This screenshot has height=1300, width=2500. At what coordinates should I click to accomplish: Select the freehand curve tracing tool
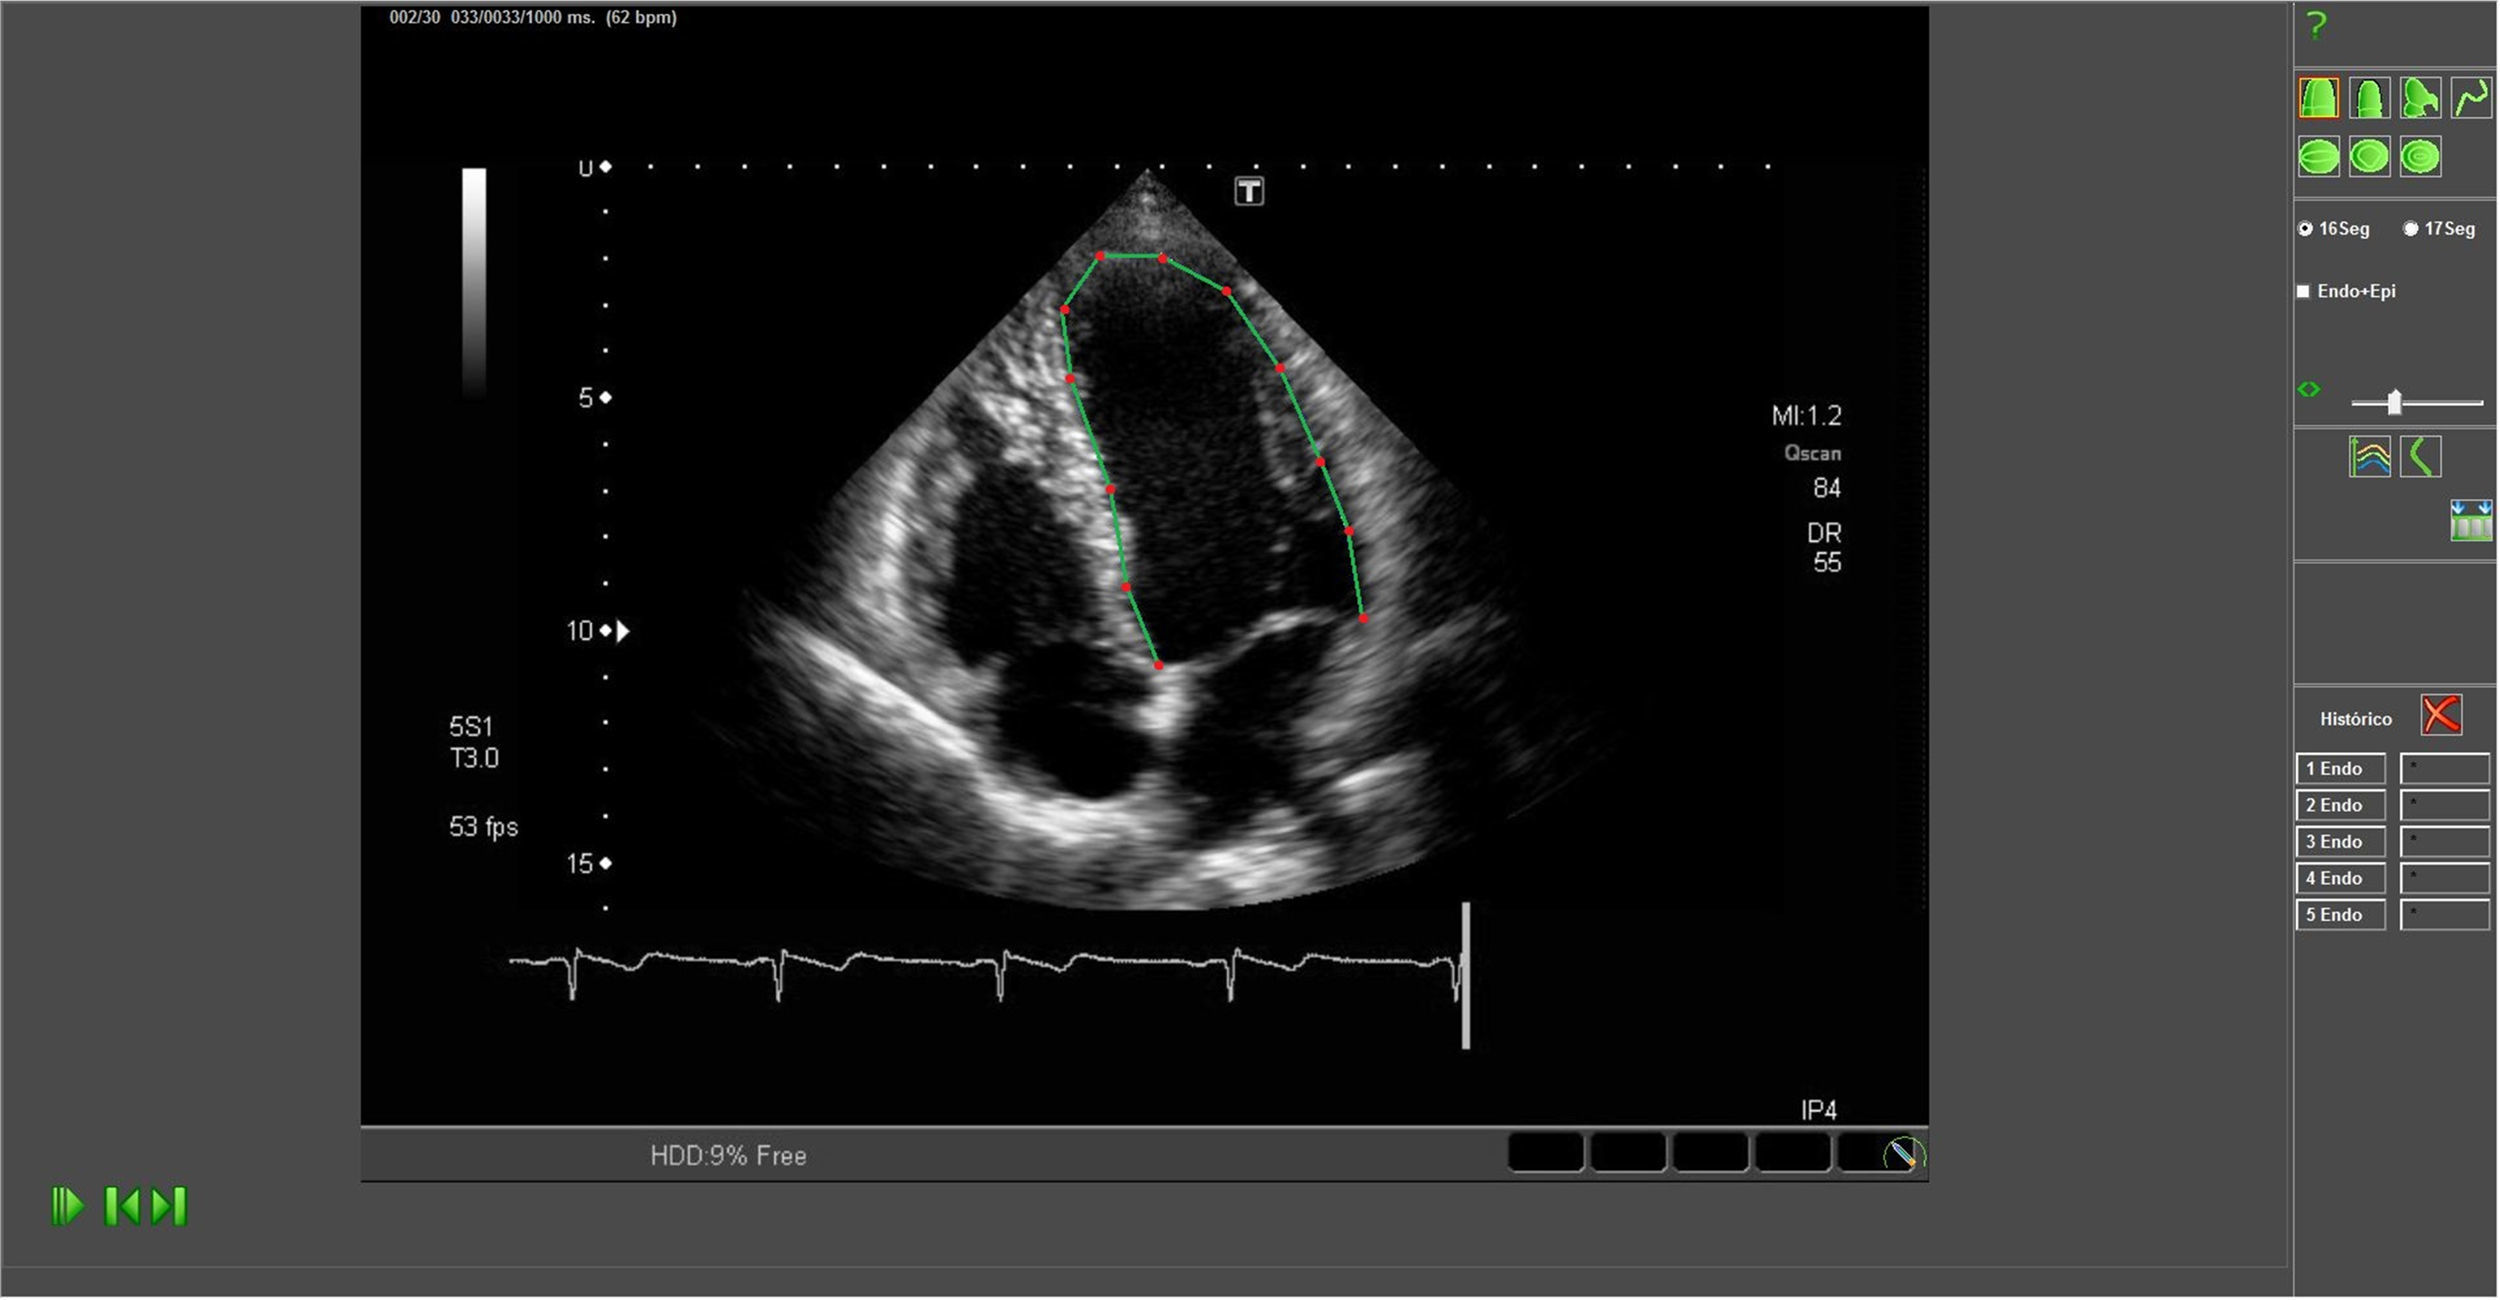[2471, 98]
